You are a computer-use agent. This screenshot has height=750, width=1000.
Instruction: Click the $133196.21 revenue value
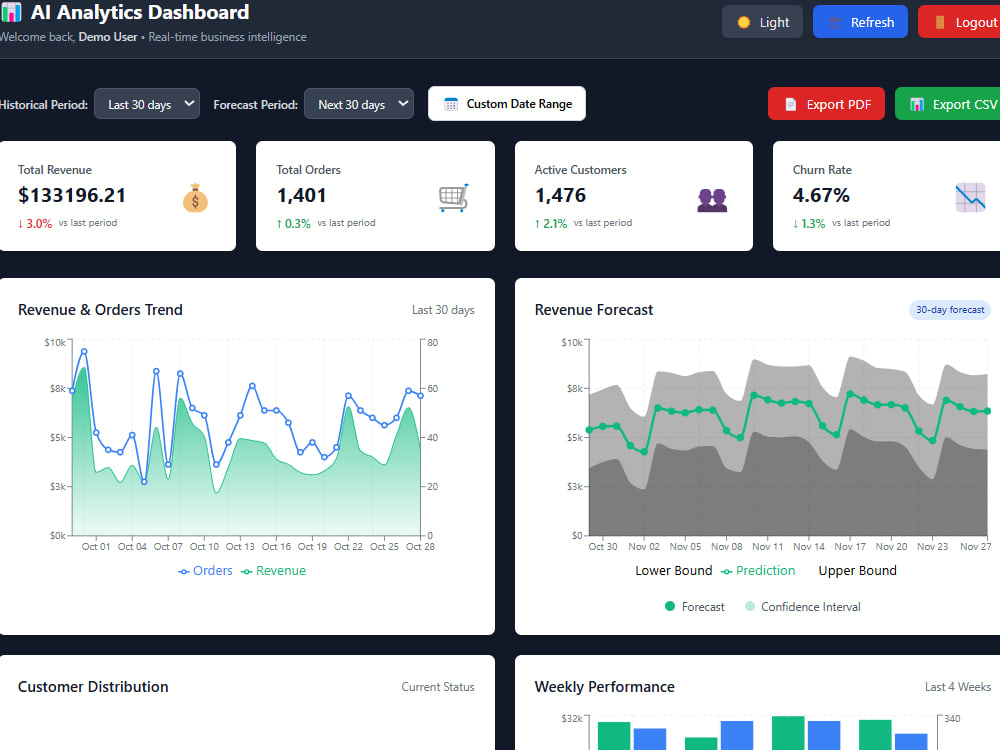pyautogui.click(x=71, y=195)
